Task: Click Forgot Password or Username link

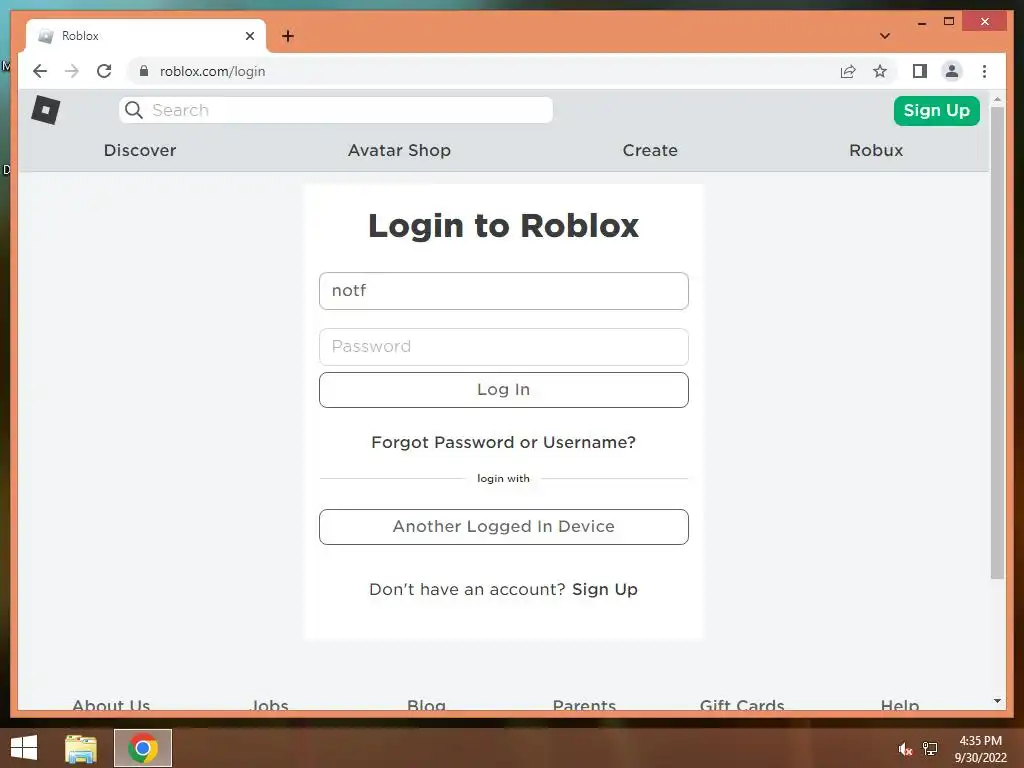Action: pyautogui.click(x=504, y=442)
